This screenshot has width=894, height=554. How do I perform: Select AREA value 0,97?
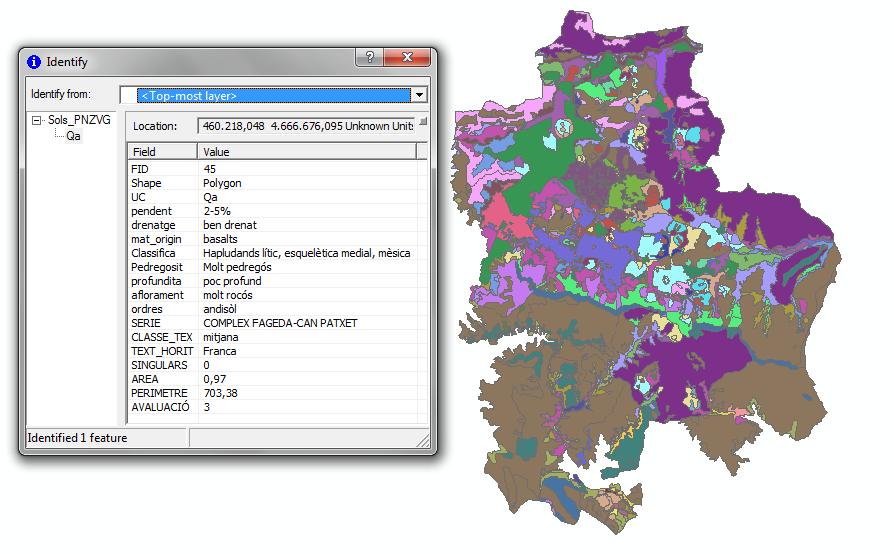[x=214, y=379]
